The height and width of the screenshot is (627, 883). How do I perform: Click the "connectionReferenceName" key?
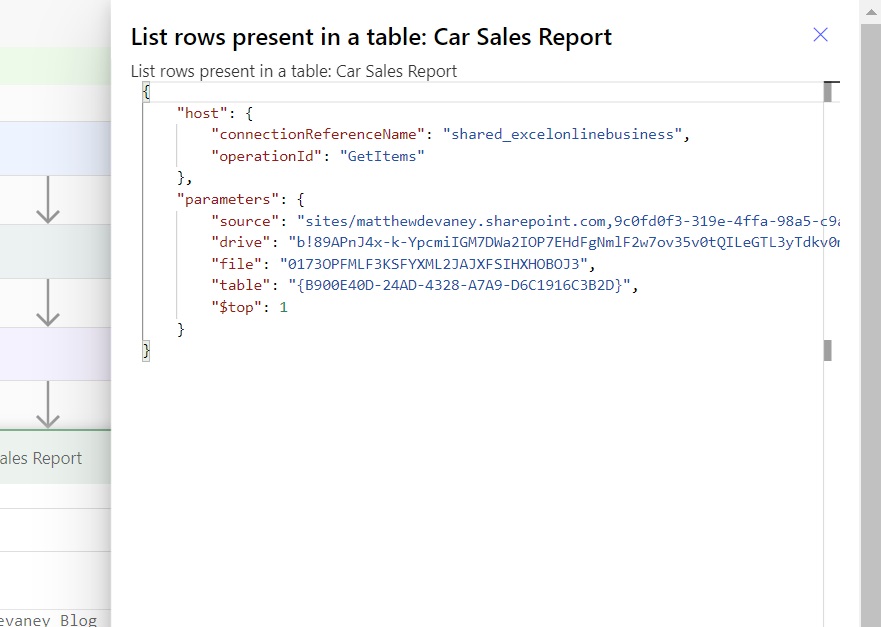318,135
